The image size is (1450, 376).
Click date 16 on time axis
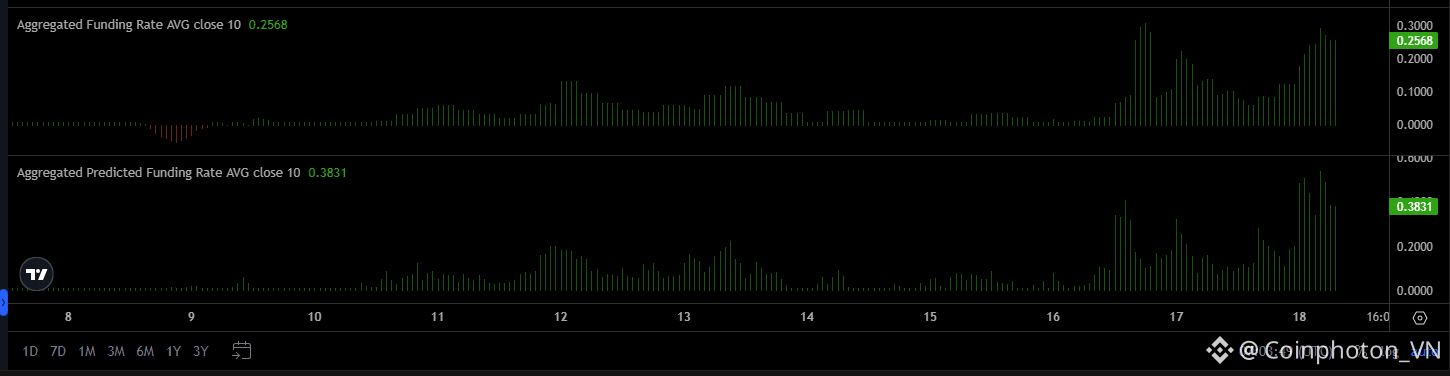(x=1053, y=317)
